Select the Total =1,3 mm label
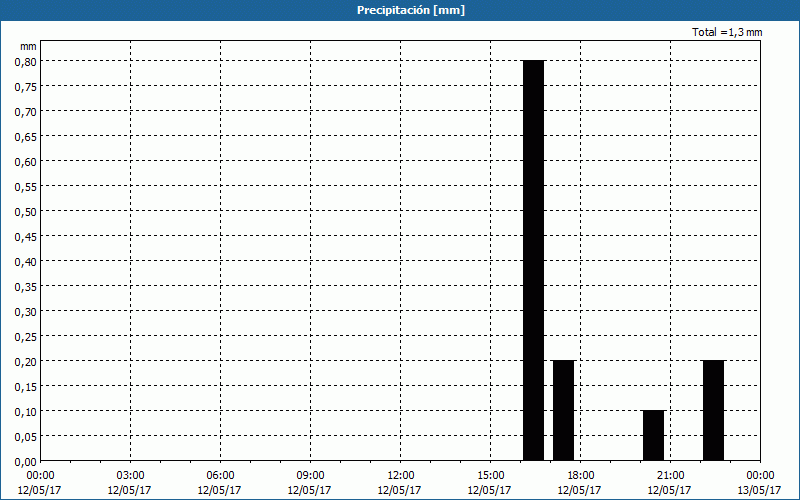Viewport: 800px width, 500px height. [727, 32]
